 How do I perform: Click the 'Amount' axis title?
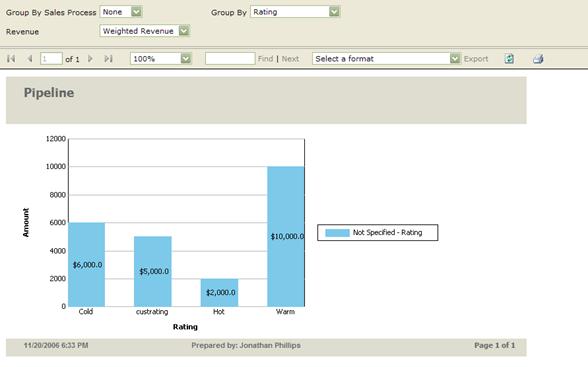pyautogui.click(x=26, y=223)
